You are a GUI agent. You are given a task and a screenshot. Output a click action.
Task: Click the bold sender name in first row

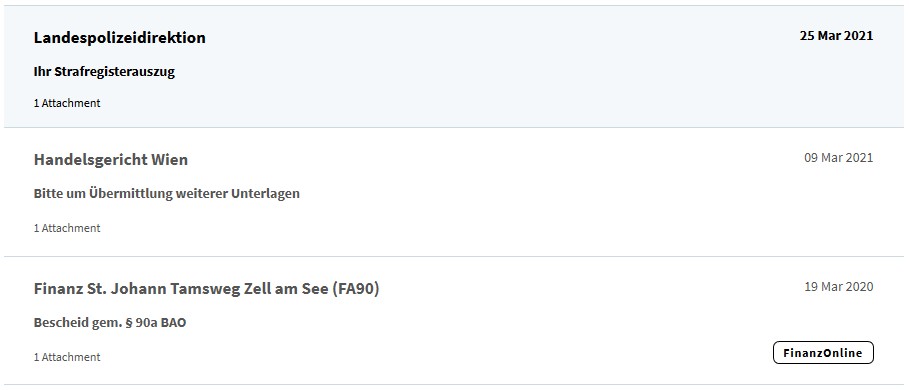coord(119,38)
